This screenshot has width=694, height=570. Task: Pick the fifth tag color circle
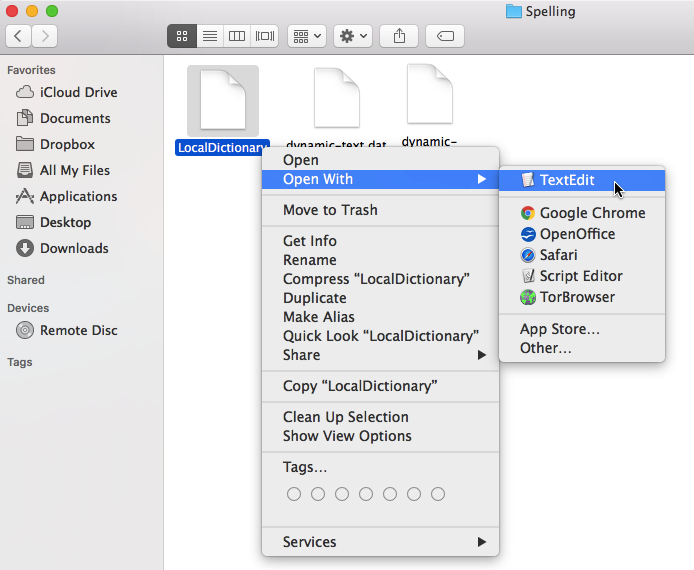click(x=390, y=494)
